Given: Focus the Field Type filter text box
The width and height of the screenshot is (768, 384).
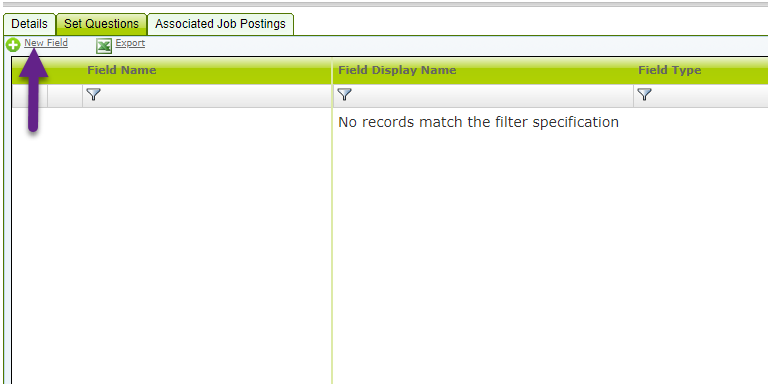Looking at the screenshot, I should coord(710,95).
